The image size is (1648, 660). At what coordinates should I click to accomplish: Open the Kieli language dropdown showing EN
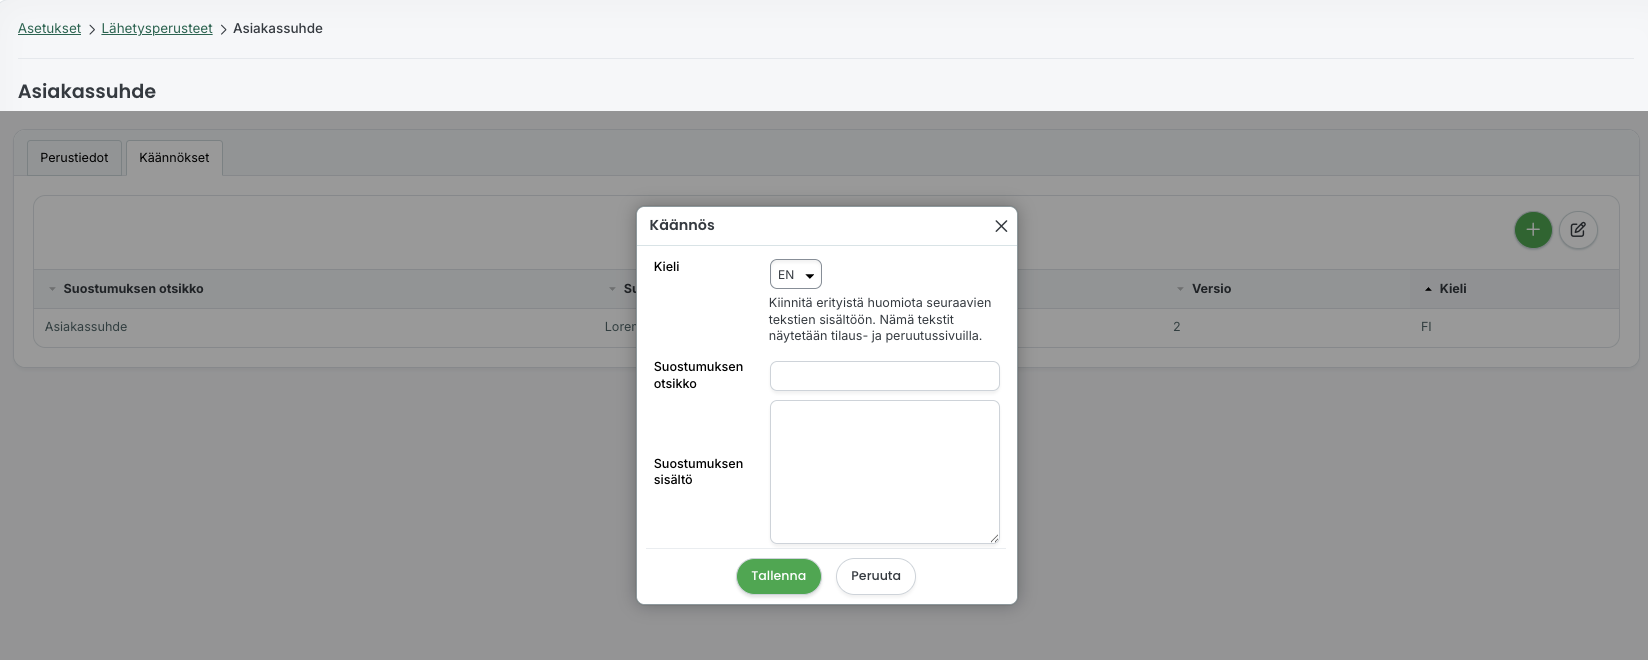[x=796, y=275]
